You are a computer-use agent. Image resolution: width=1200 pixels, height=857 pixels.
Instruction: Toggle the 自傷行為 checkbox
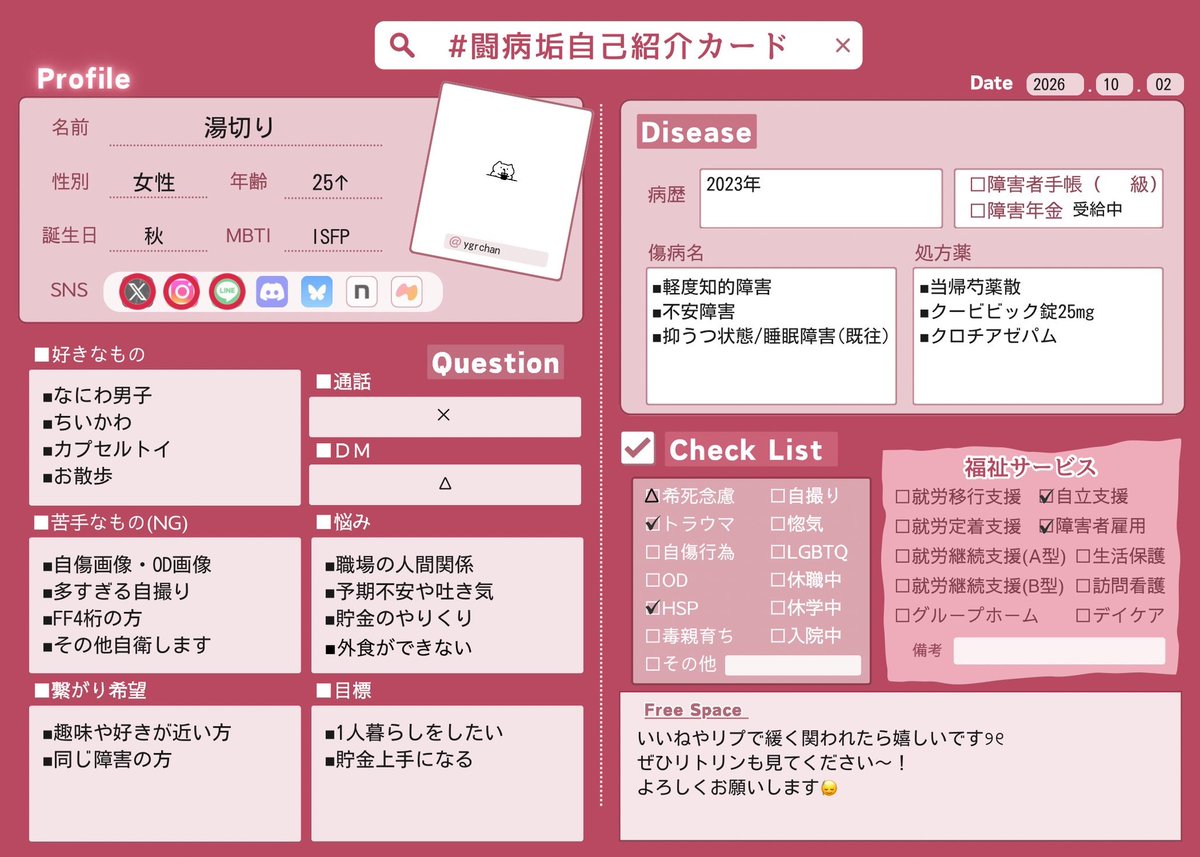(x=652, y=551)
